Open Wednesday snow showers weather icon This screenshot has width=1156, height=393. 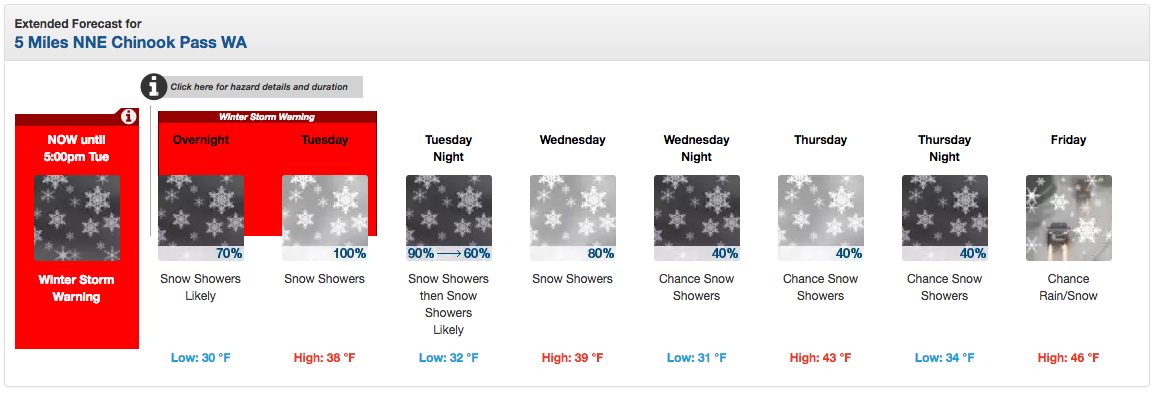point(572,218)
